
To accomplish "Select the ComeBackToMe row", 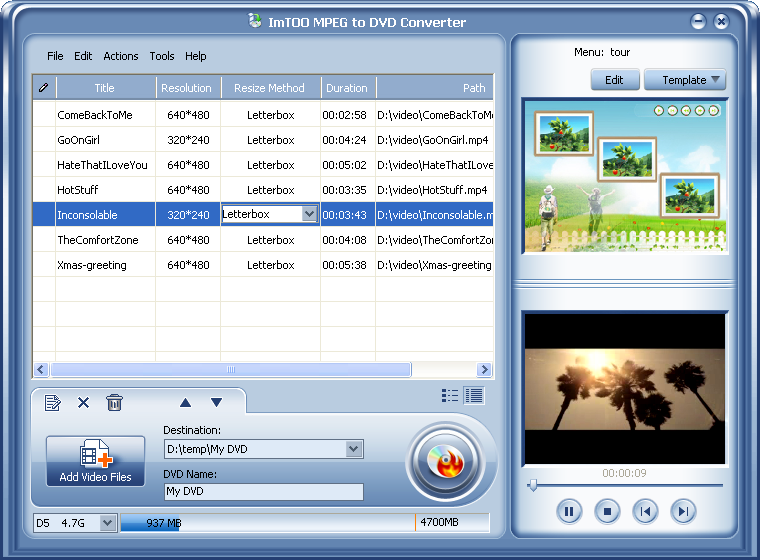I will pyautogui.click(x=263, y=115).
